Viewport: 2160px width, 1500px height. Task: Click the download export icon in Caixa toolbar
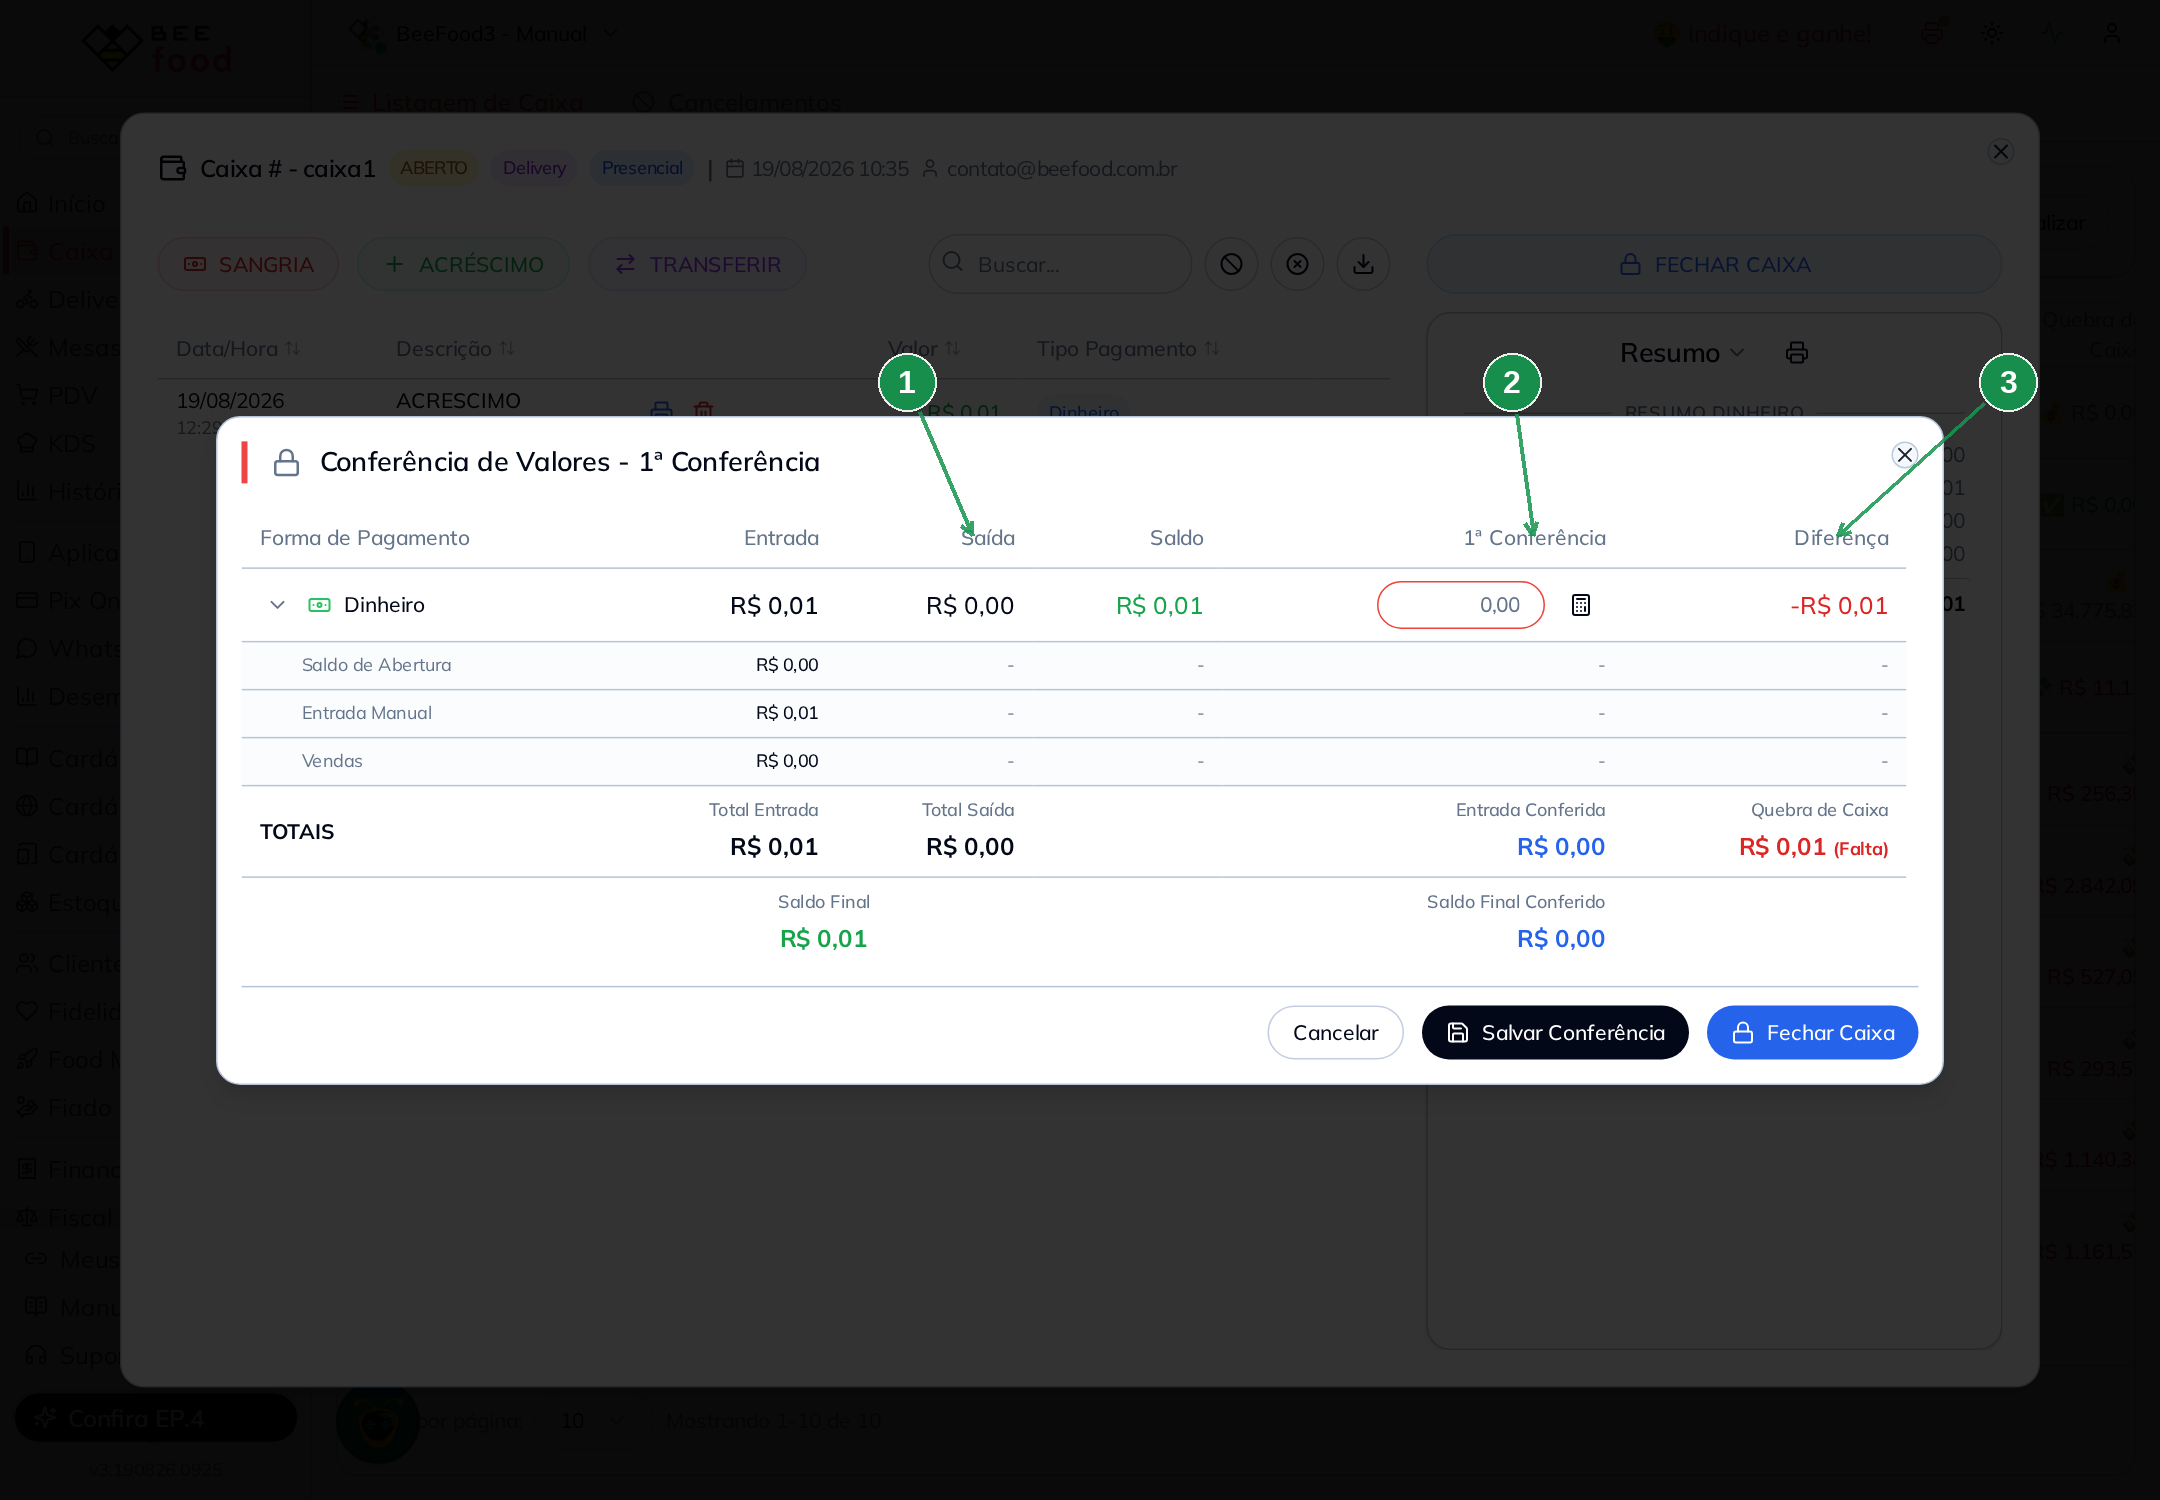tap(1363, 264)
